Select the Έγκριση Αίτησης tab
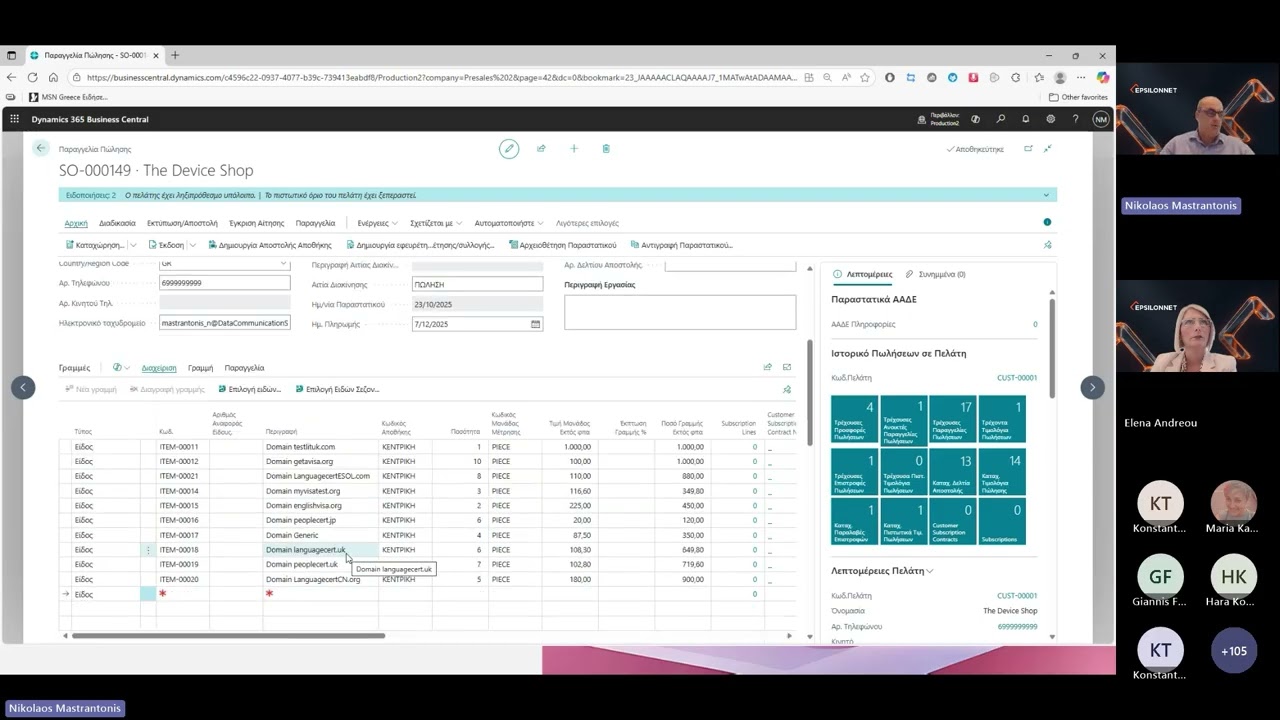Screen dimensions: 1280x720 click(257, 223)
